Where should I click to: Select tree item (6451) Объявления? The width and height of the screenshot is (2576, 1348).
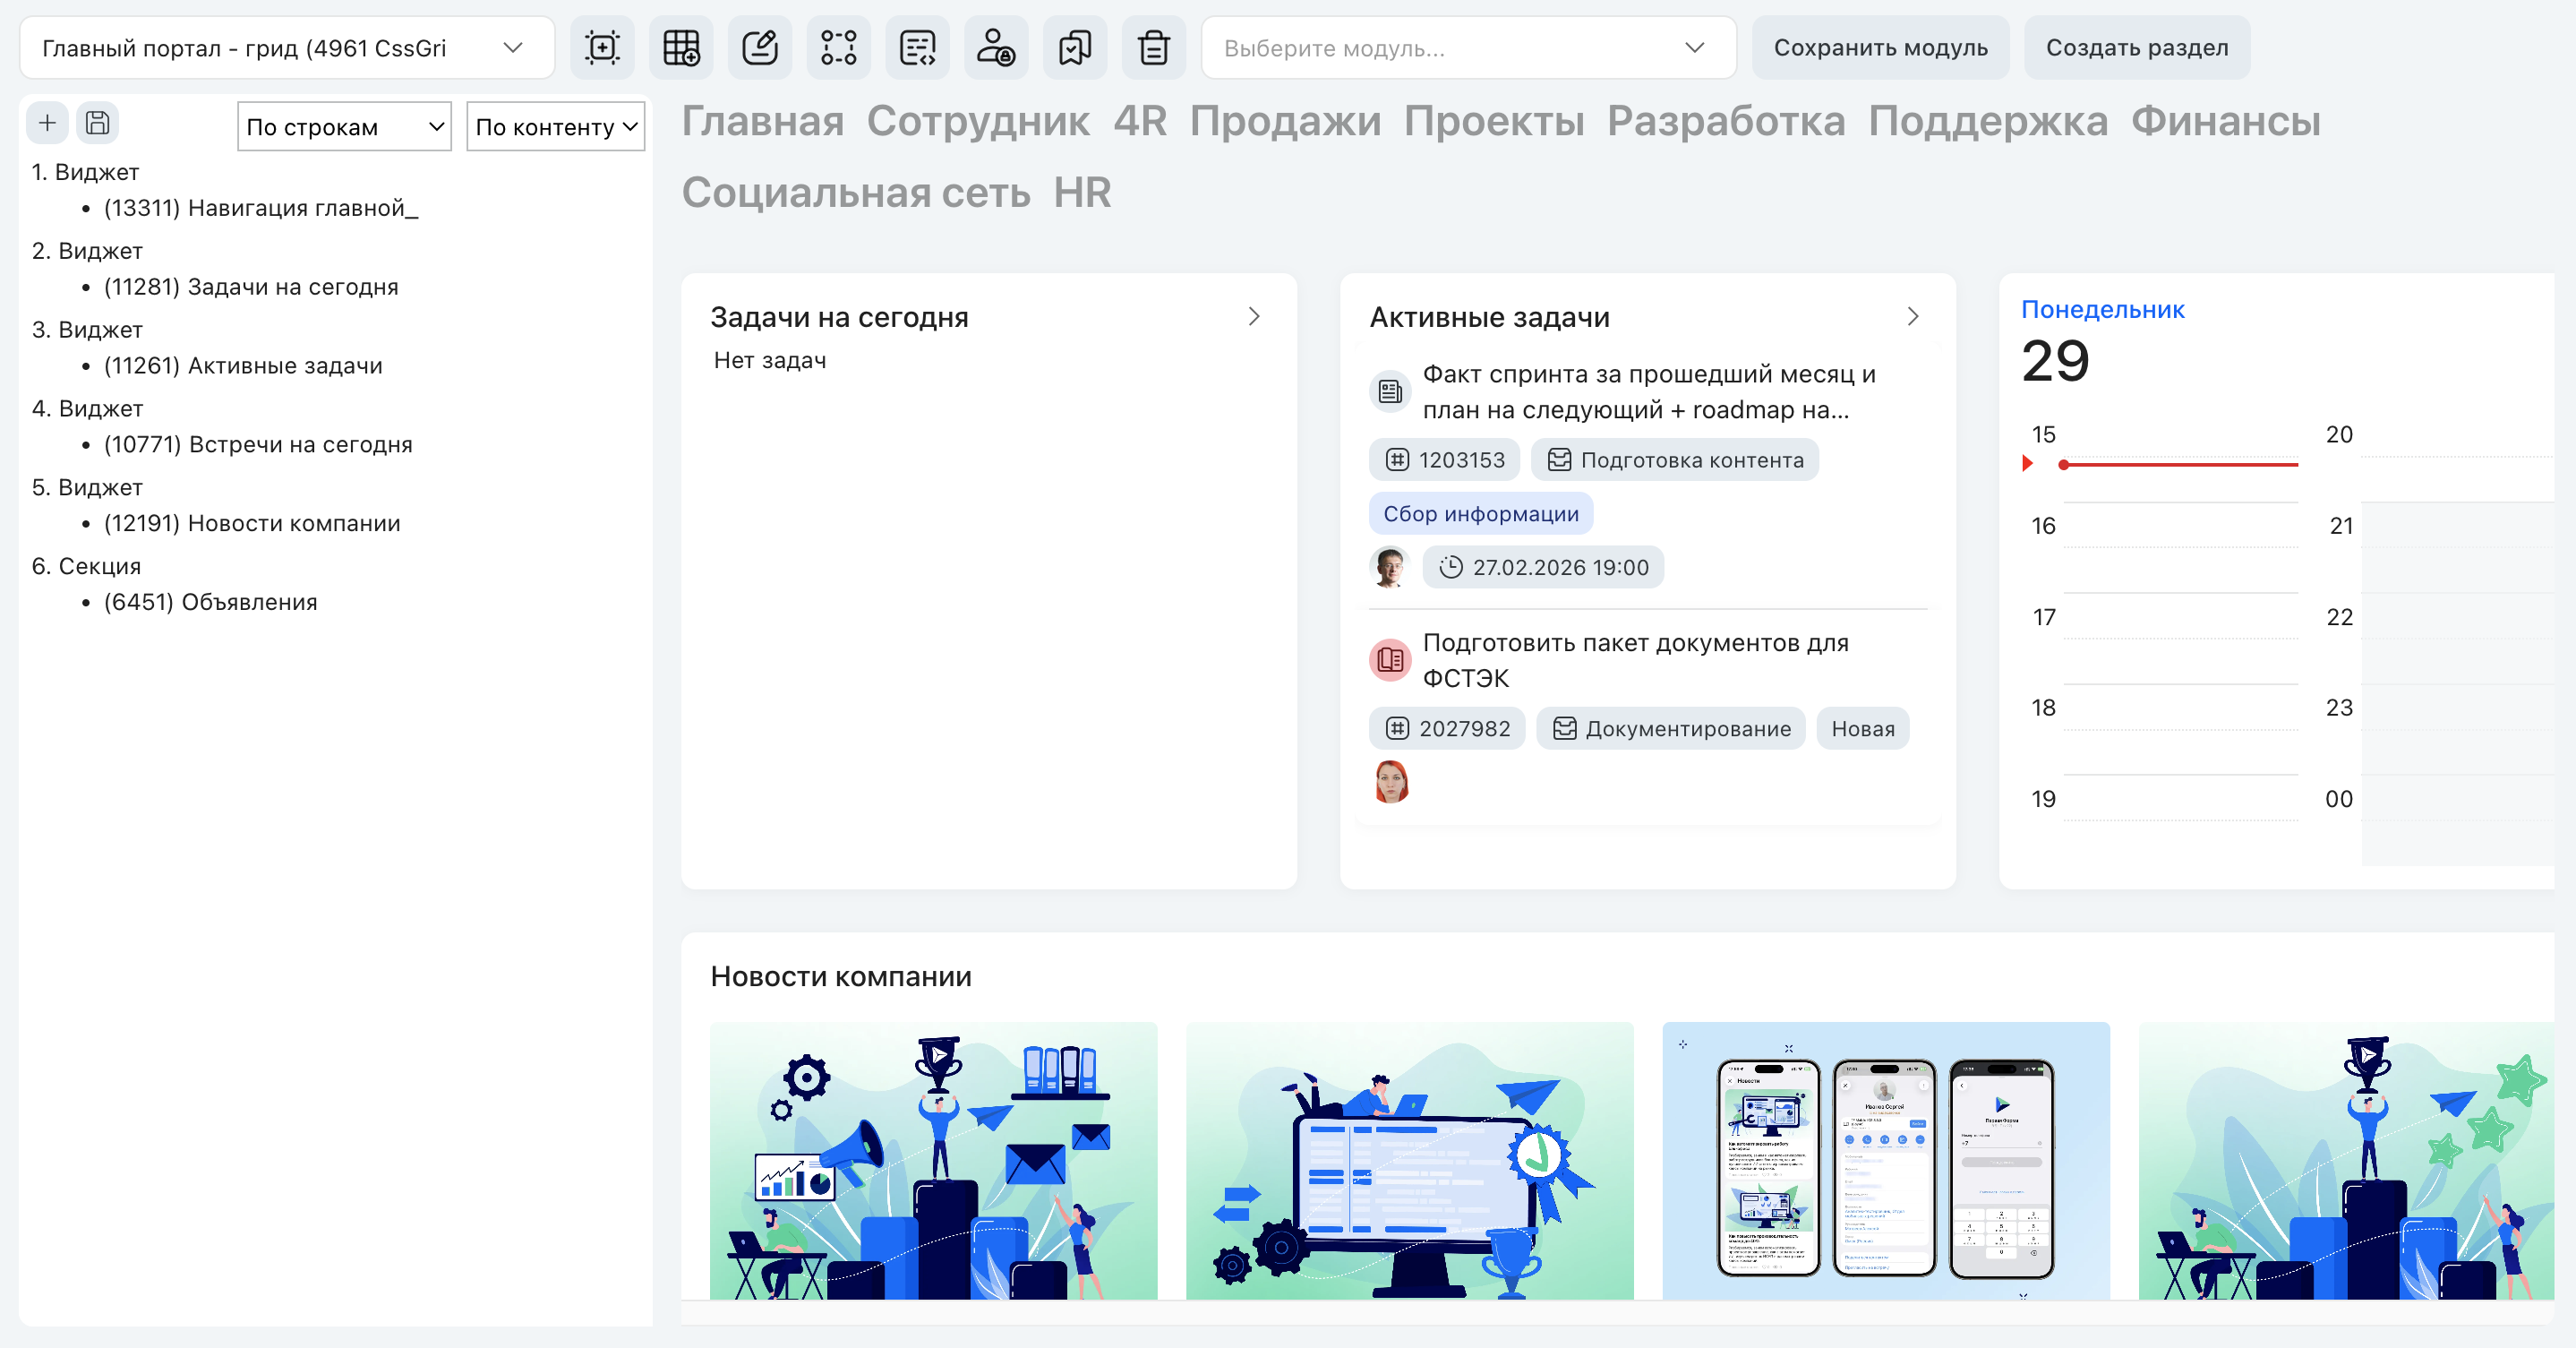click(x=210, y=603)
